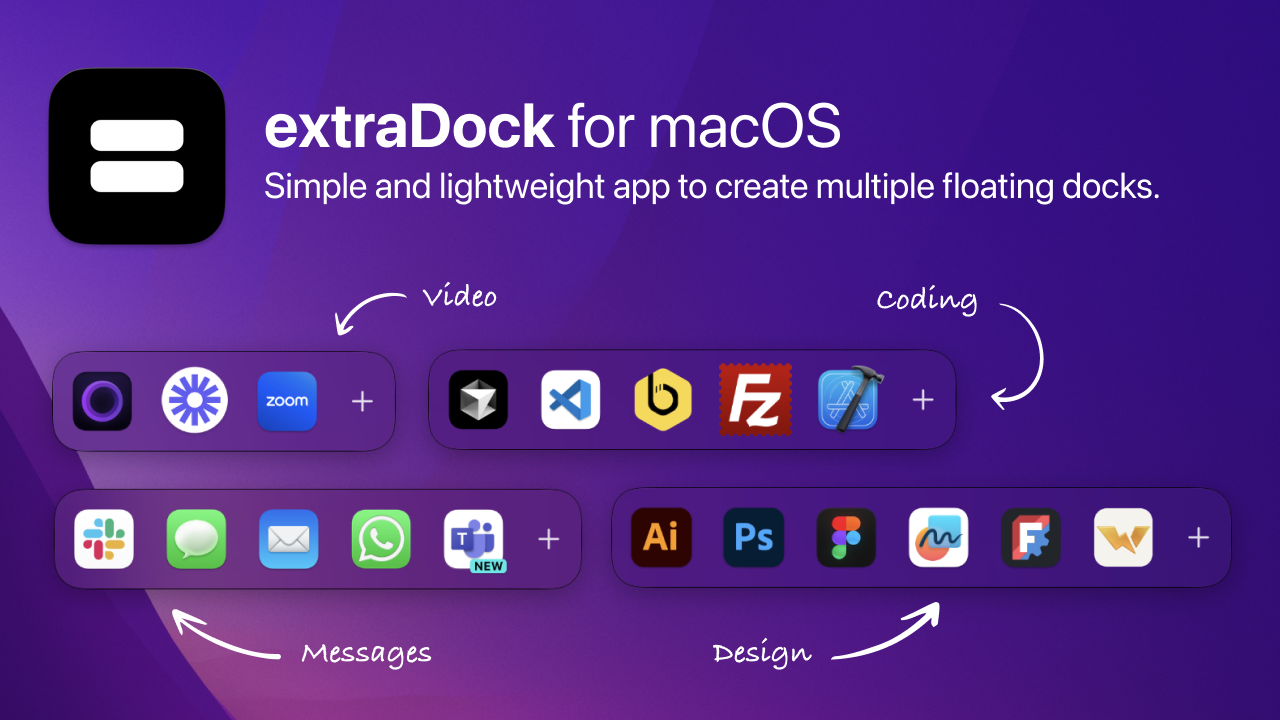Launch Adobe Illustrator

(661, 538)
